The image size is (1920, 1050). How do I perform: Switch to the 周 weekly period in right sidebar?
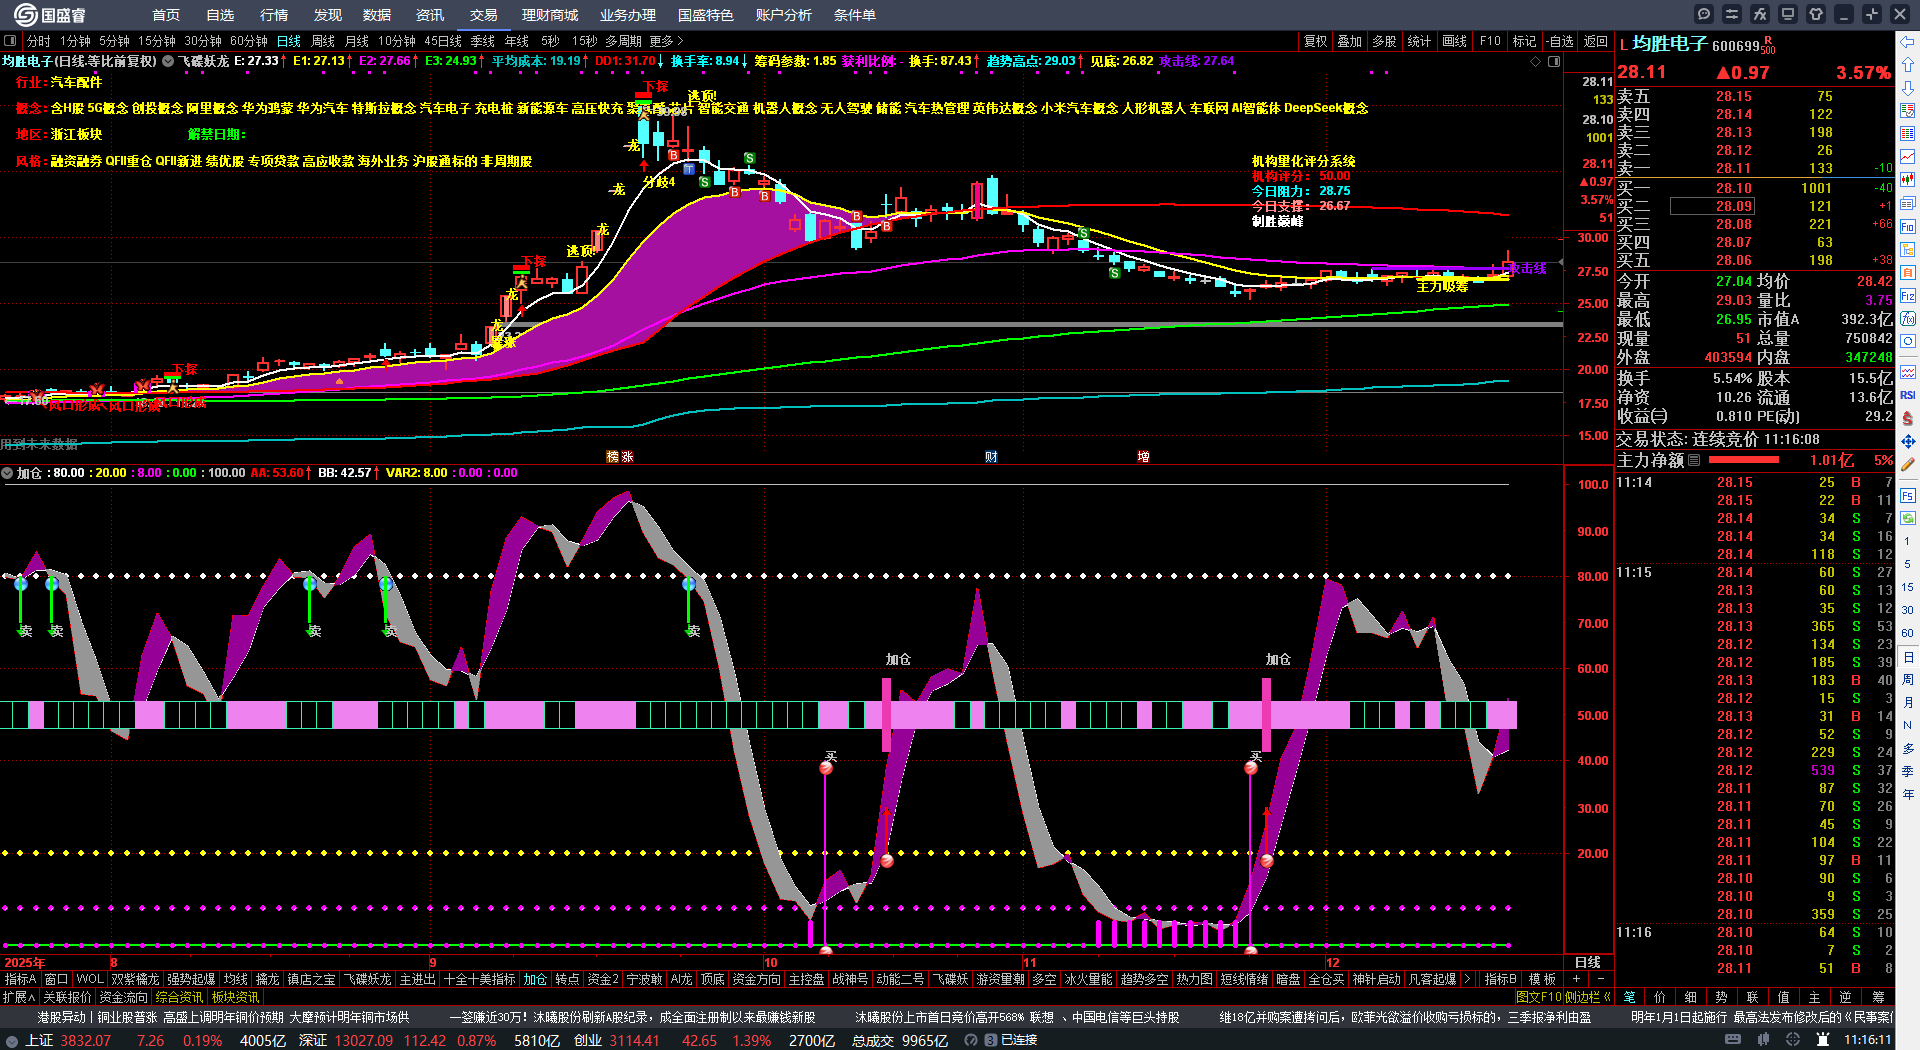(1908, 680)
